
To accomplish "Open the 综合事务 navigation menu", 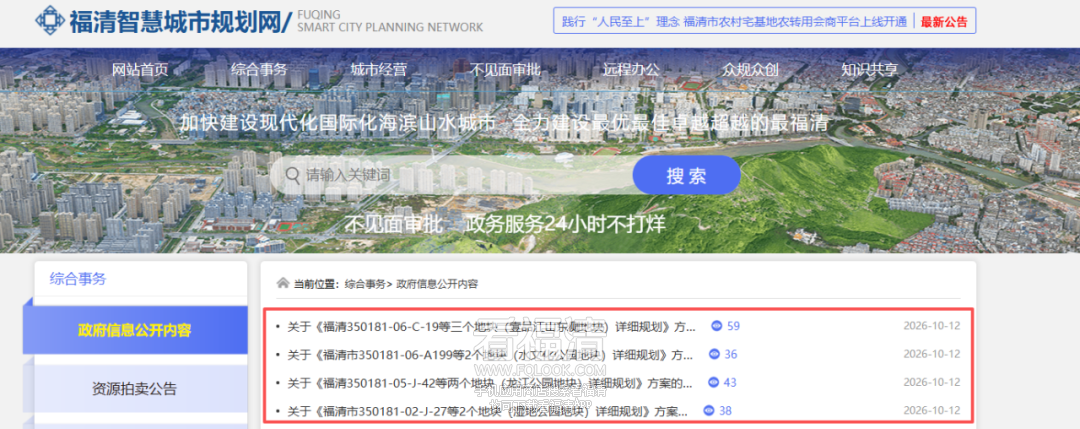I will [259, 70].
